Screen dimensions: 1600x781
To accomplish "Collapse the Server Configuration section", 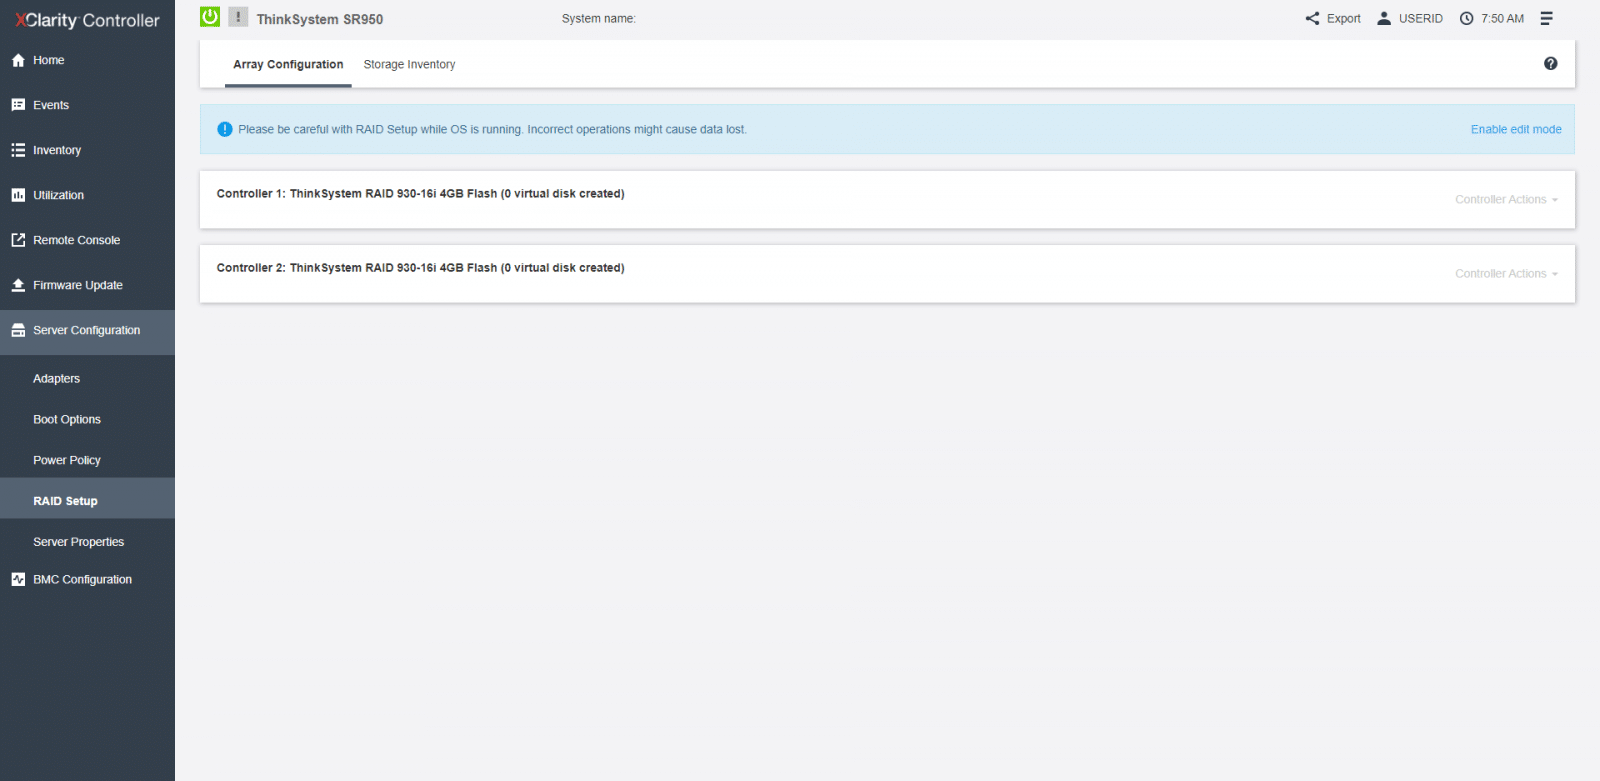I will coord(87,332).
